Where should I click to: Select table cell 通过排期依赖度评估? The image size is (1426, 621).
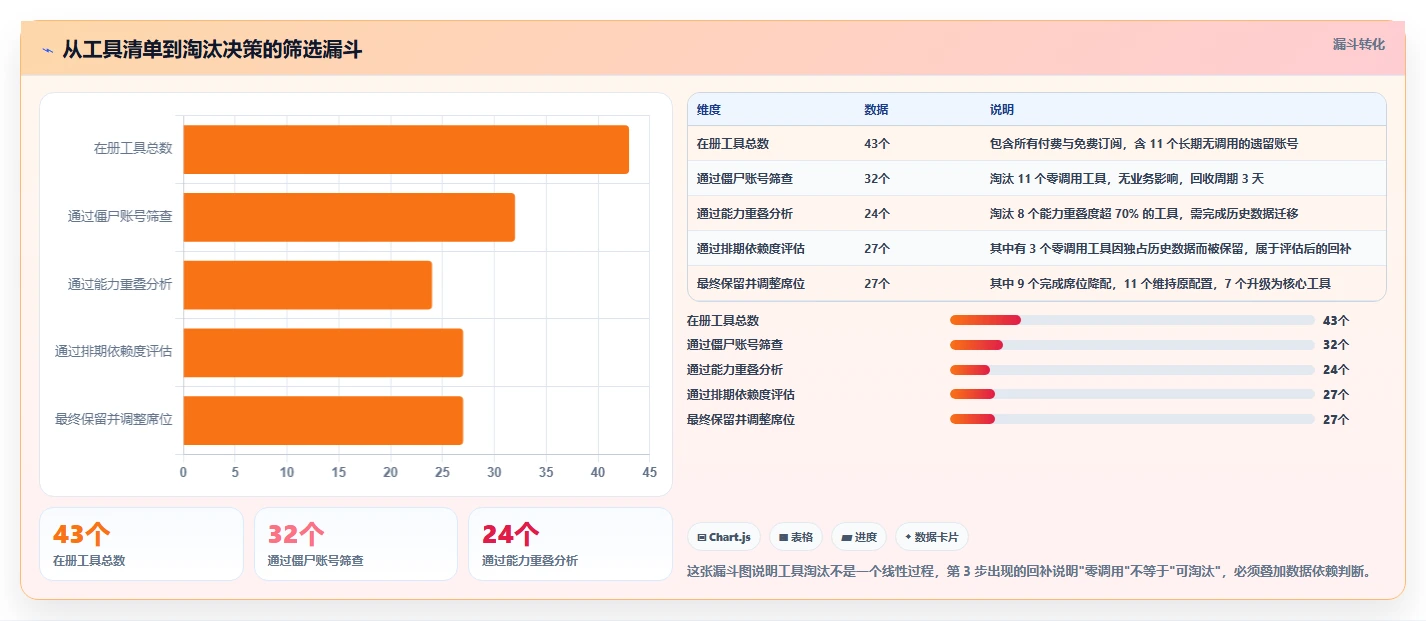(751, 249)
